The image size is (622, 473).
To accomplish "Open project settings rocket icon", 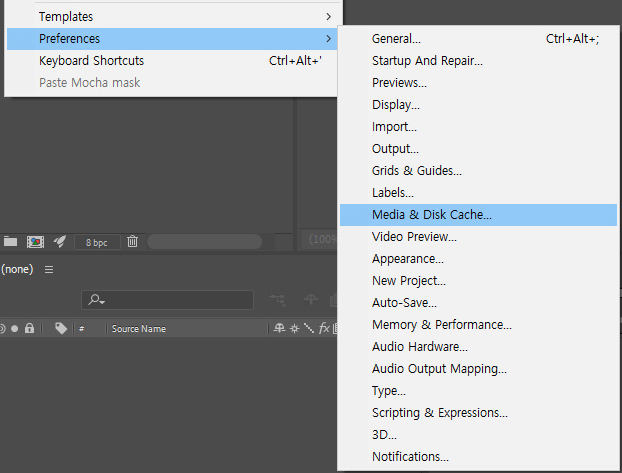I will tap(60, 241).
